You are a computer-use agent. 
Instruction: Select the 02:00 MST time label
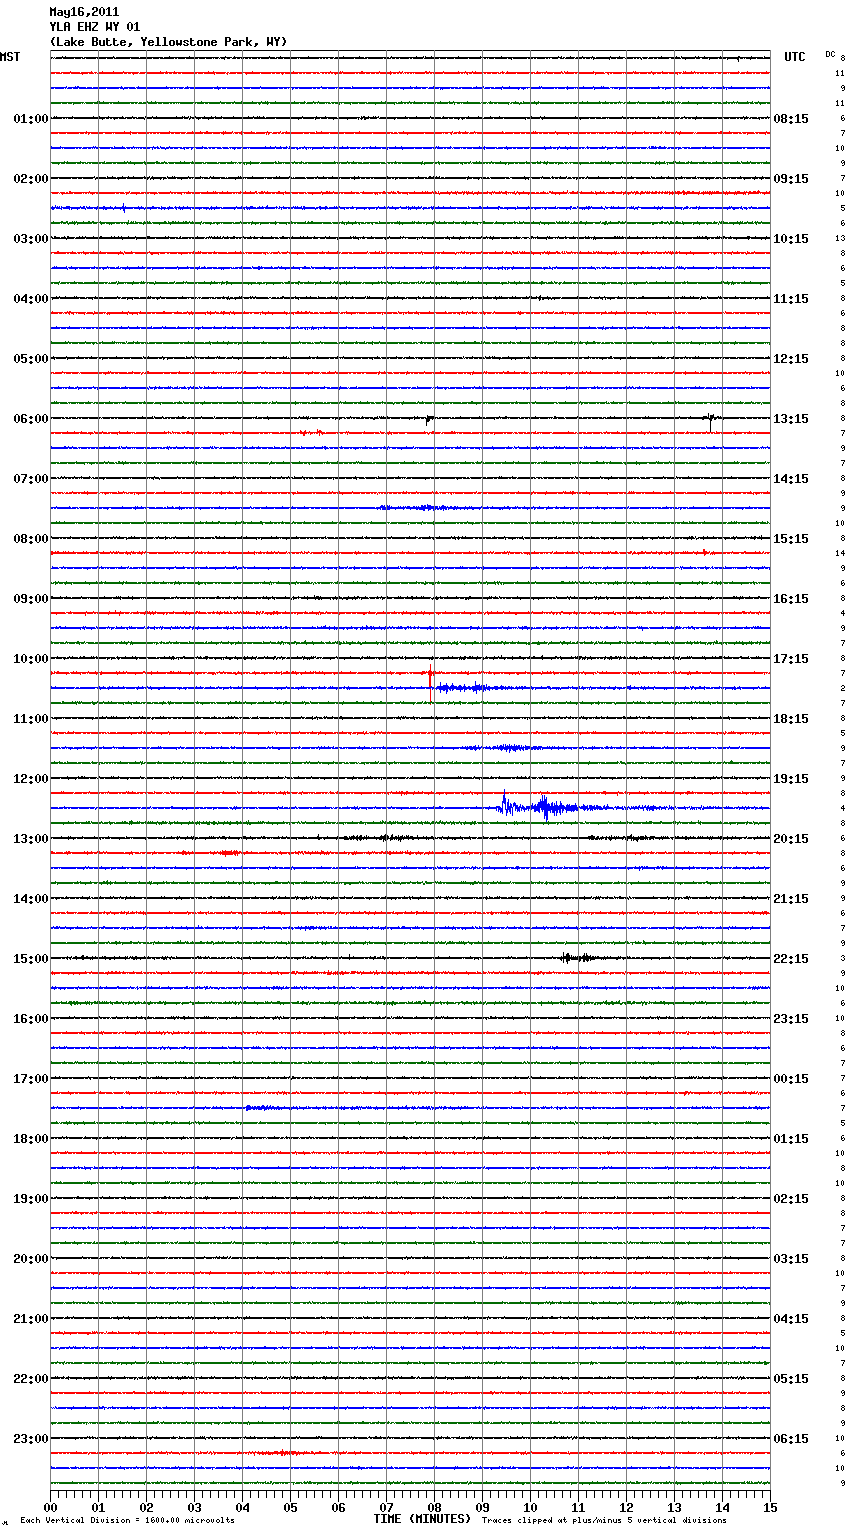tap(31, 179)
